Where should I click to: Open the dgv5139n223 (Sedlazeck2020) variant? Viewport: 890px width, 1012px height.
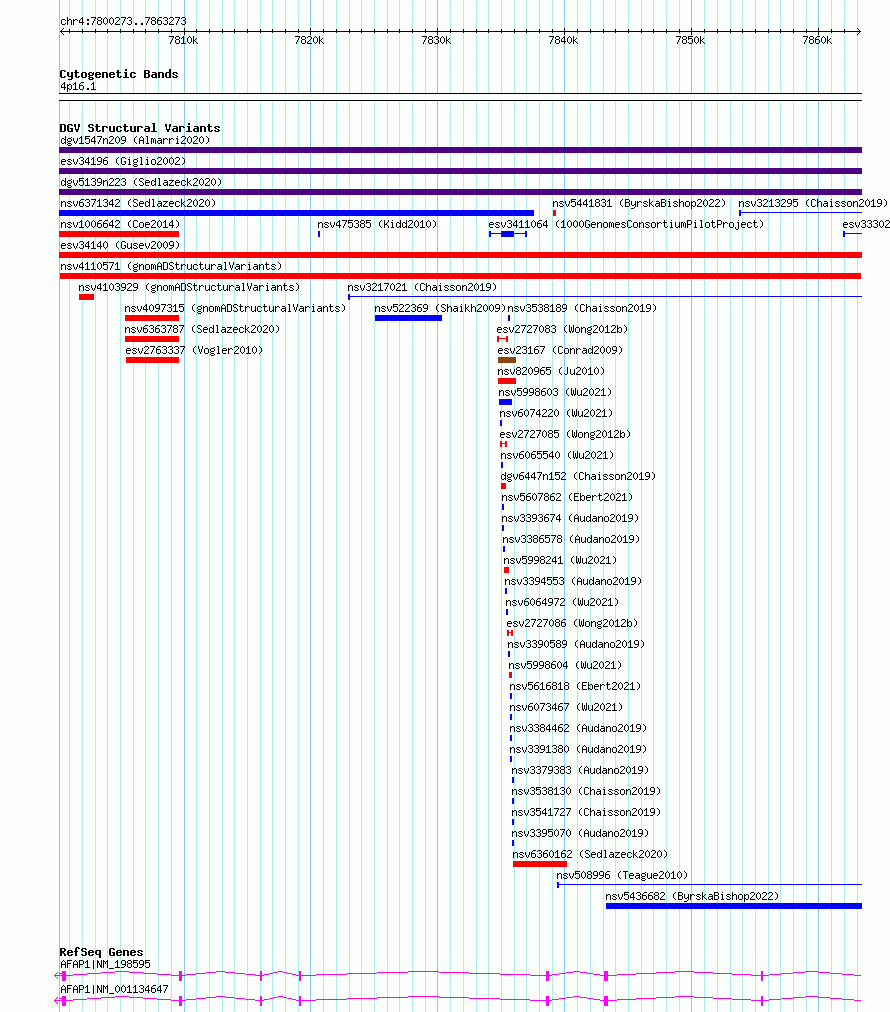[x=141, y=182]
